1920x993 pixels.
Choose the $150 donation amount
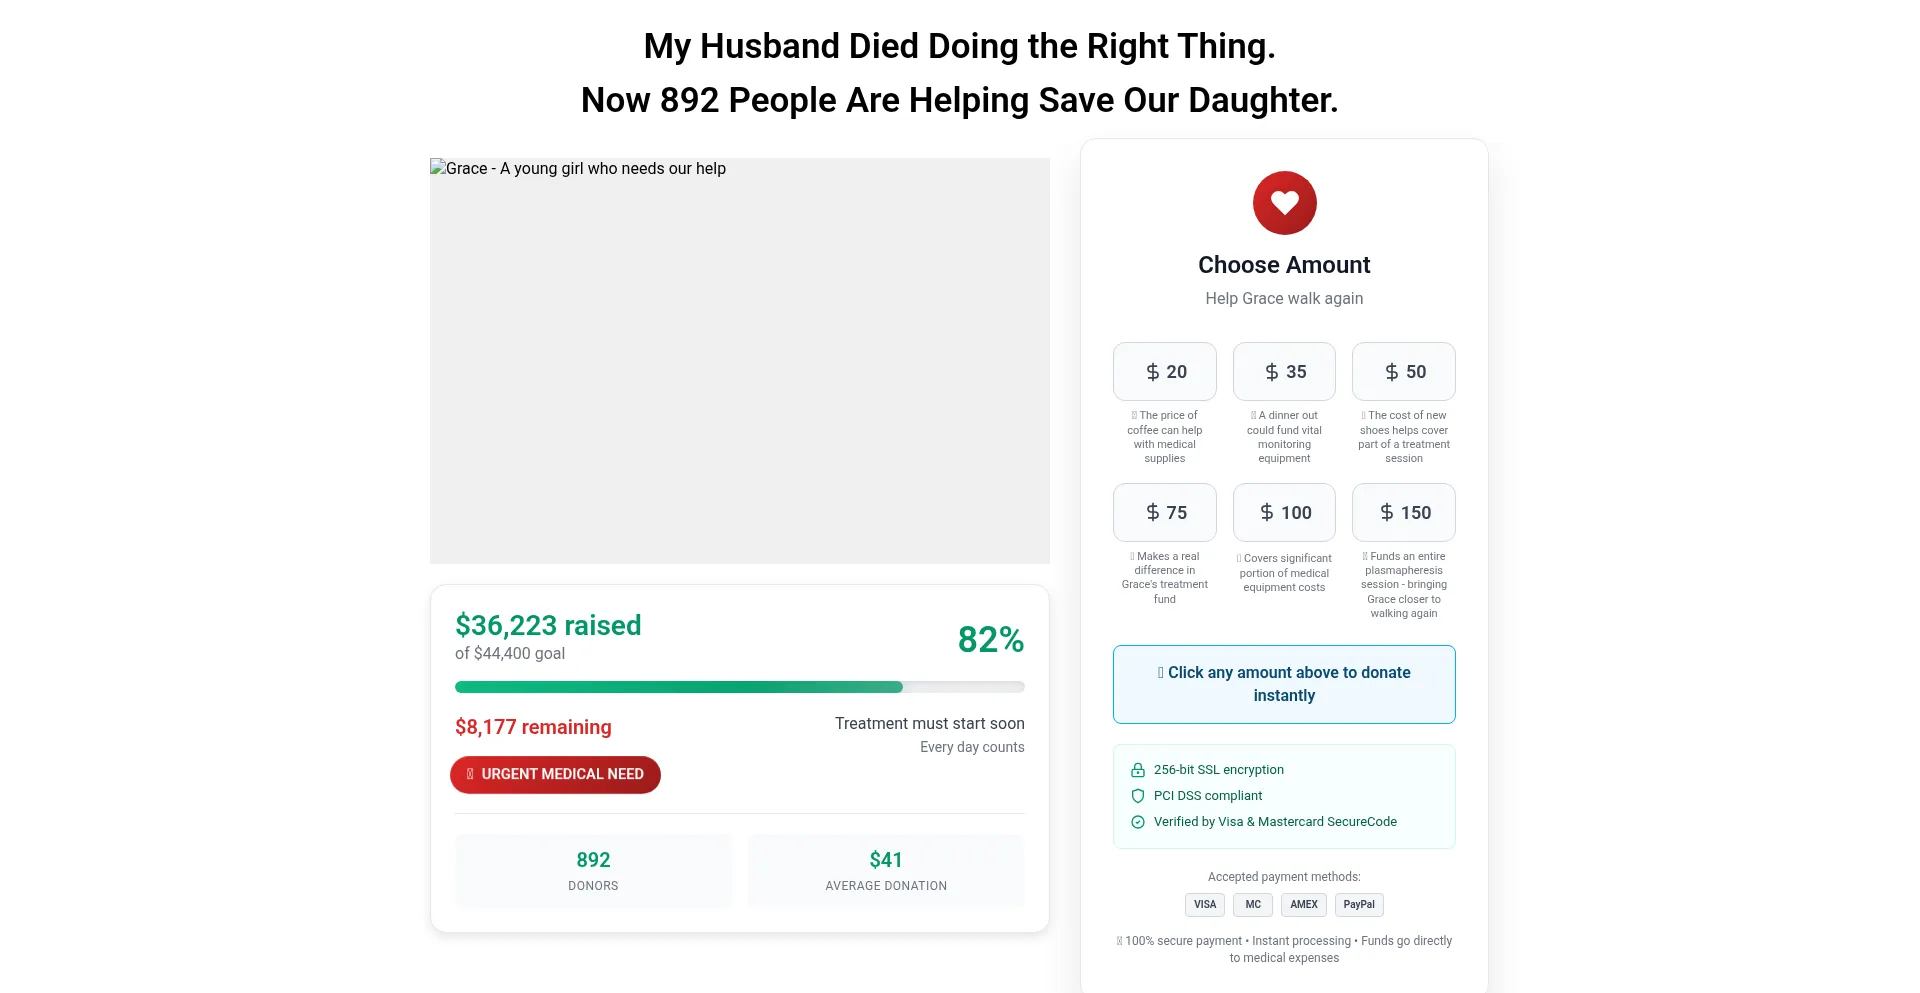(1404, 513)
